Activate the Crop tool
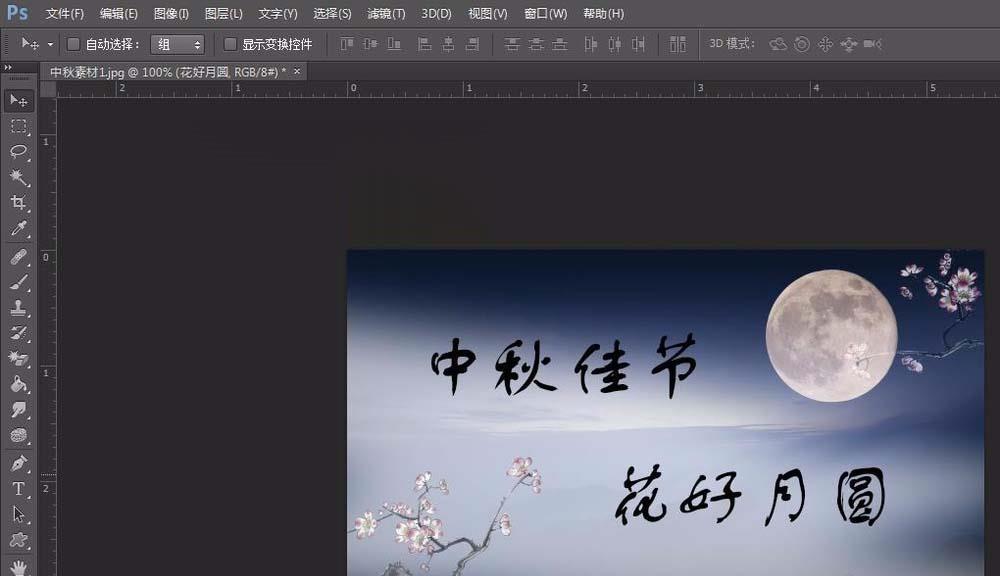The height and width of the screenshot is (576, 1000). (x=18, y=201)
